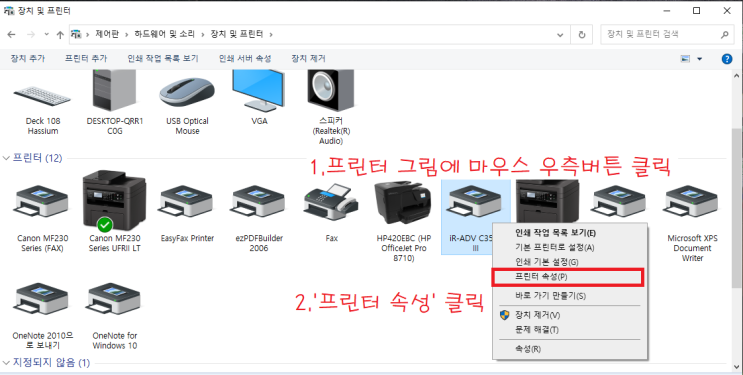This screenshot has width=743, height=375.
Task: Go up one level with up arrow
Action: coord(60,34)
